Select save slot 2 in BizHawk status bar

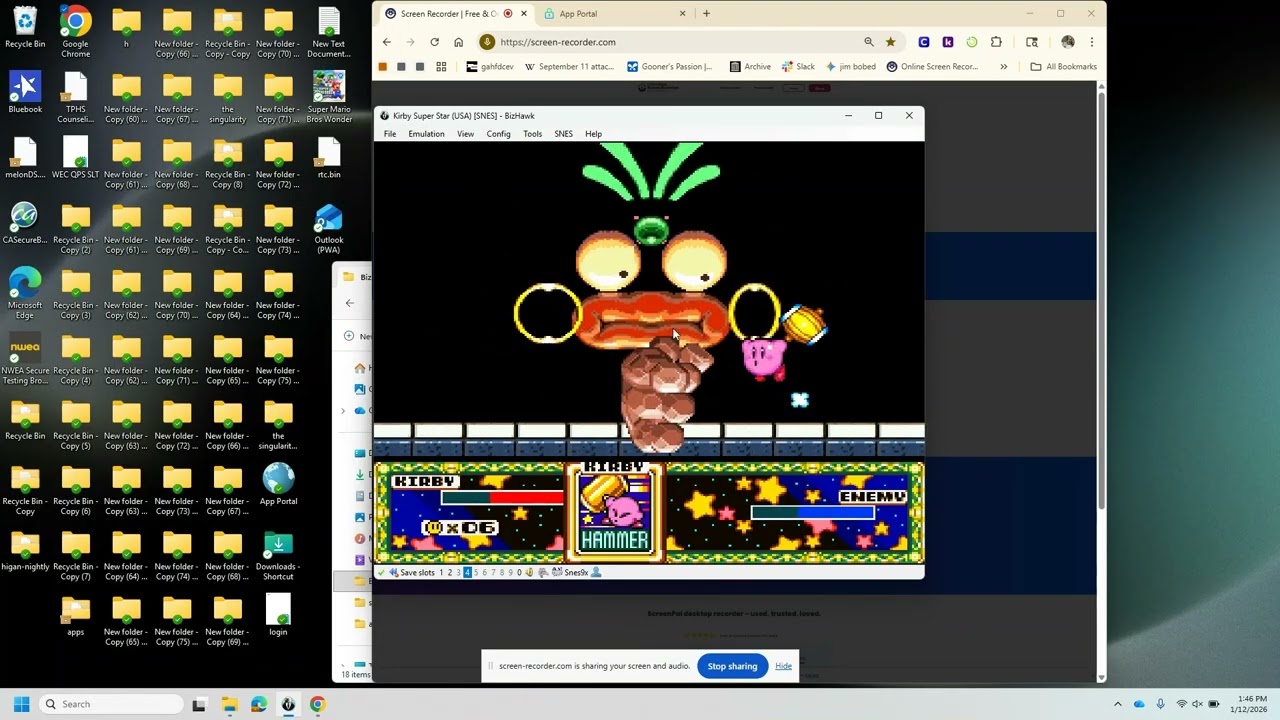pos(450,573)
